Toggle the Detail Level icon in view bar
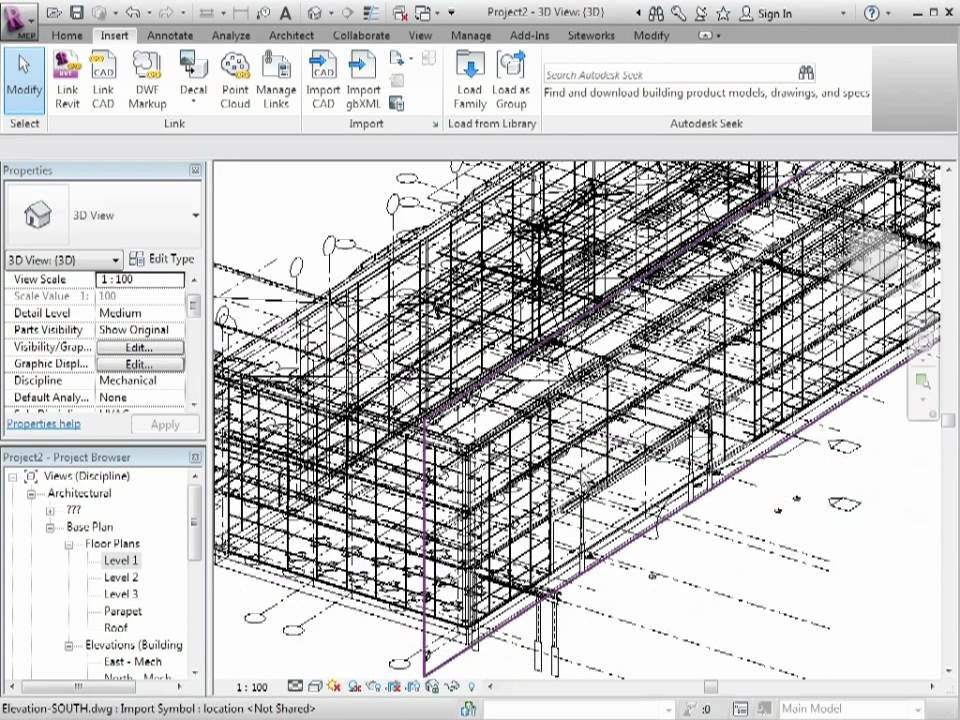This screenshot has width=960, height=720. point(295,686)
